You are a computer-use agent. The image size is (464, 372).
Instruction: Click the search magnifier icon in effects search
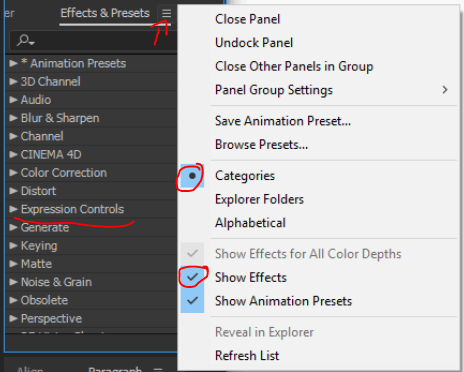coord(25,41)
